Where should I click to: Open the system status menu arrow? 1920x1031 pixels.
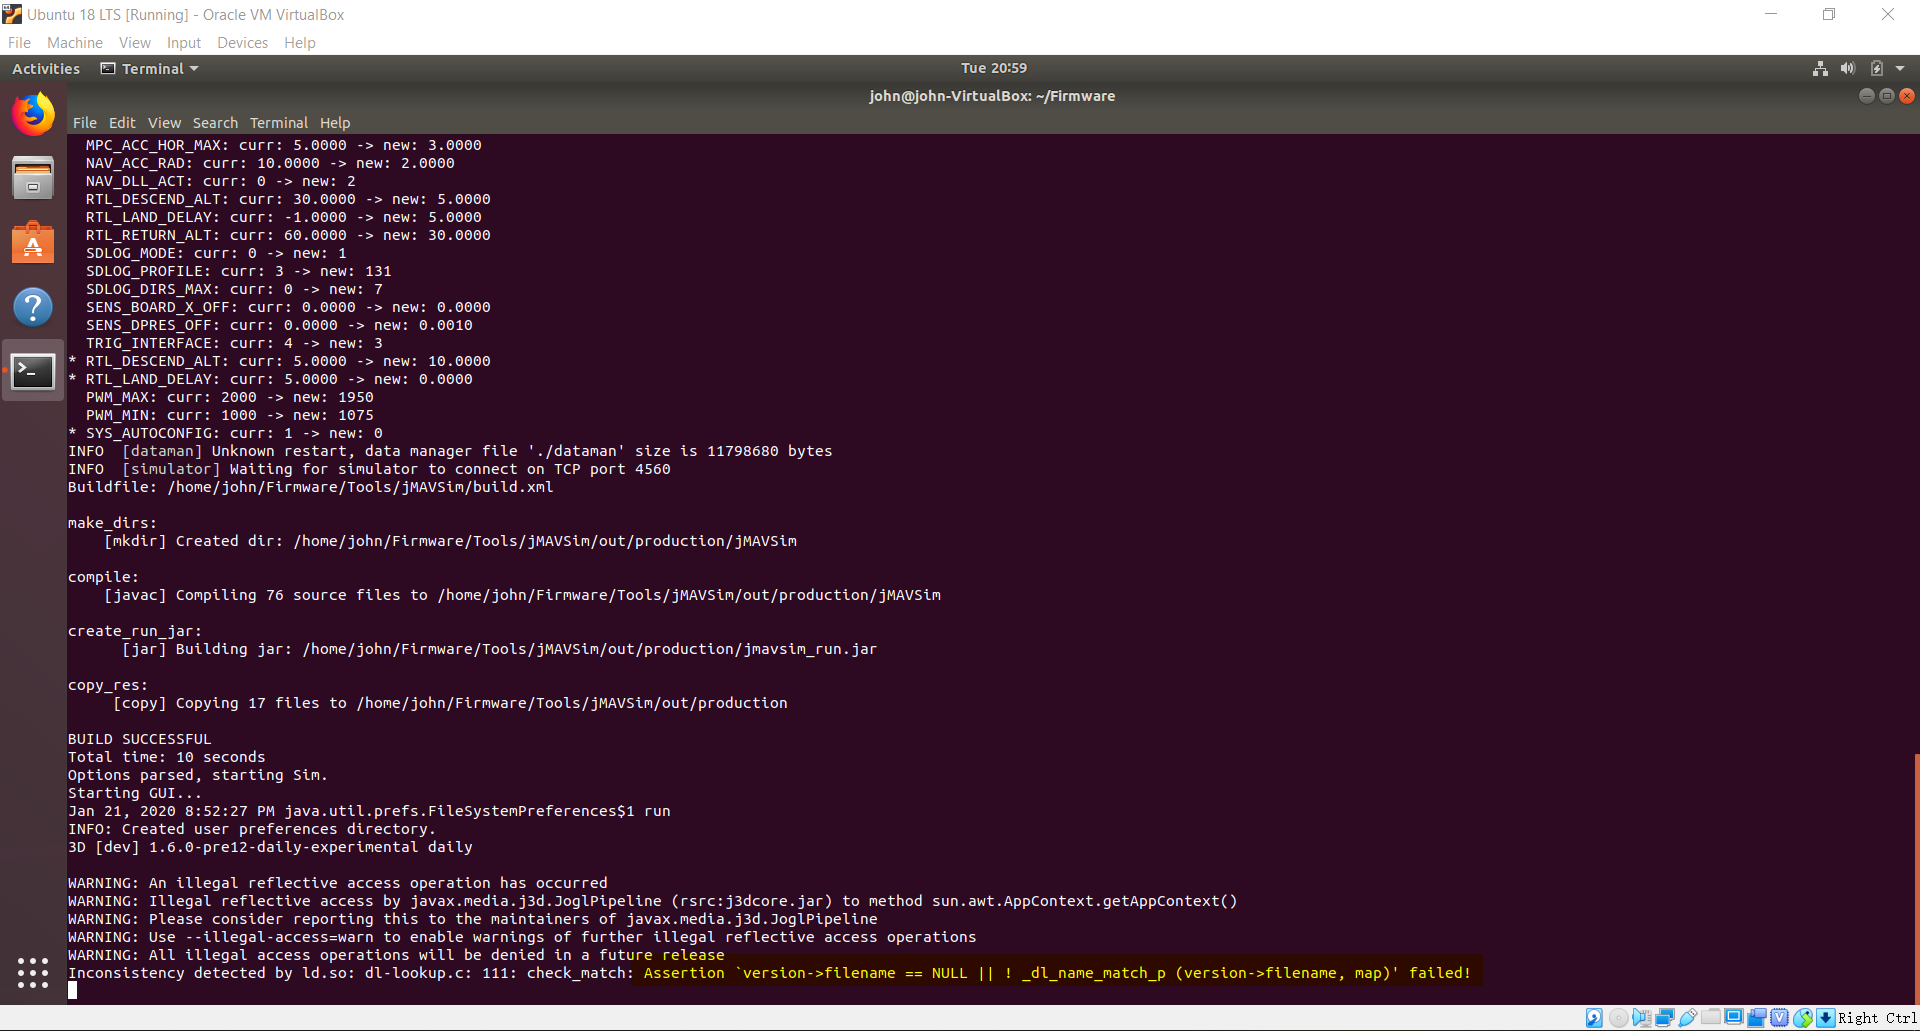1901,68
